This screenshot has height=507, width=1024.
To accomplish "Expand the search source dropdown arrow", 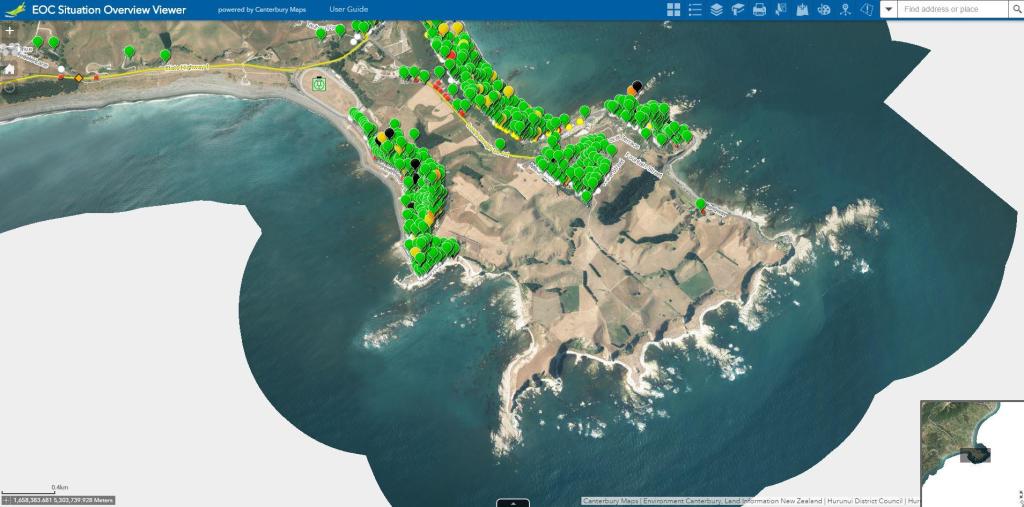I will 889,9.
